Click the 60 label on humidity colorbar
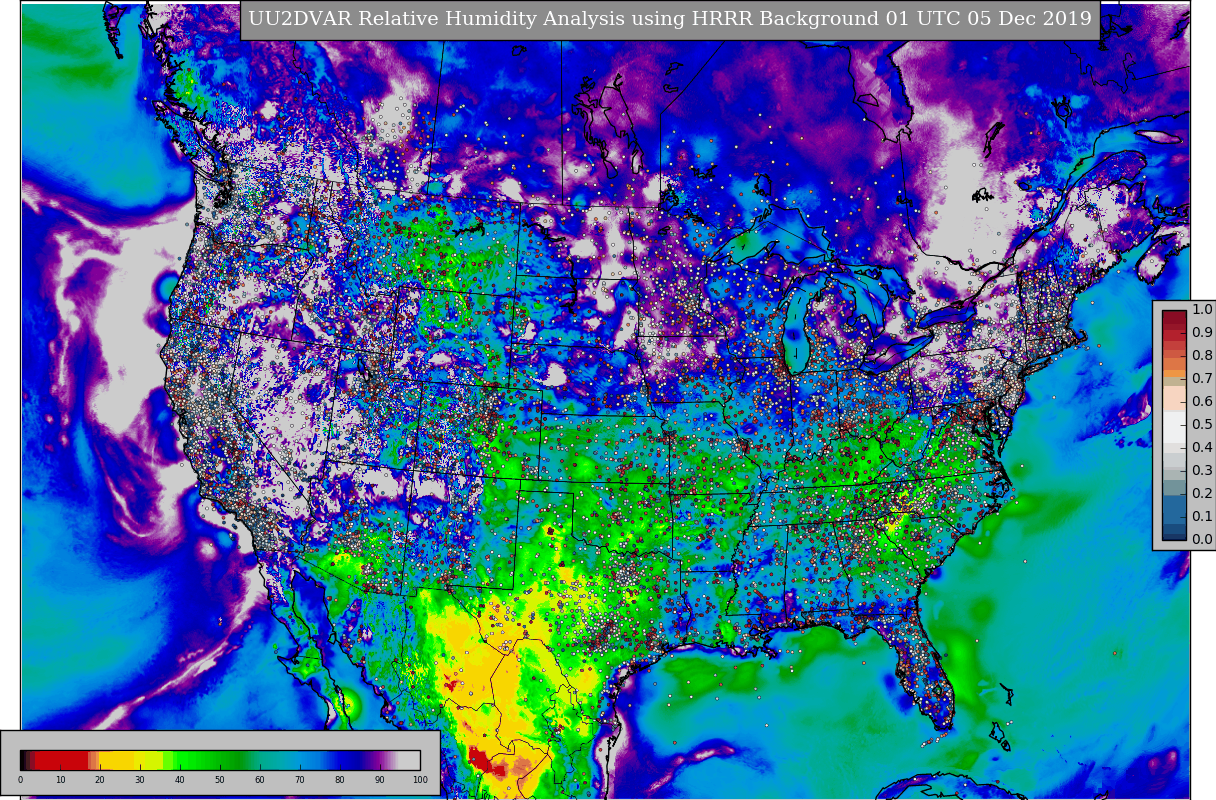 260,779
